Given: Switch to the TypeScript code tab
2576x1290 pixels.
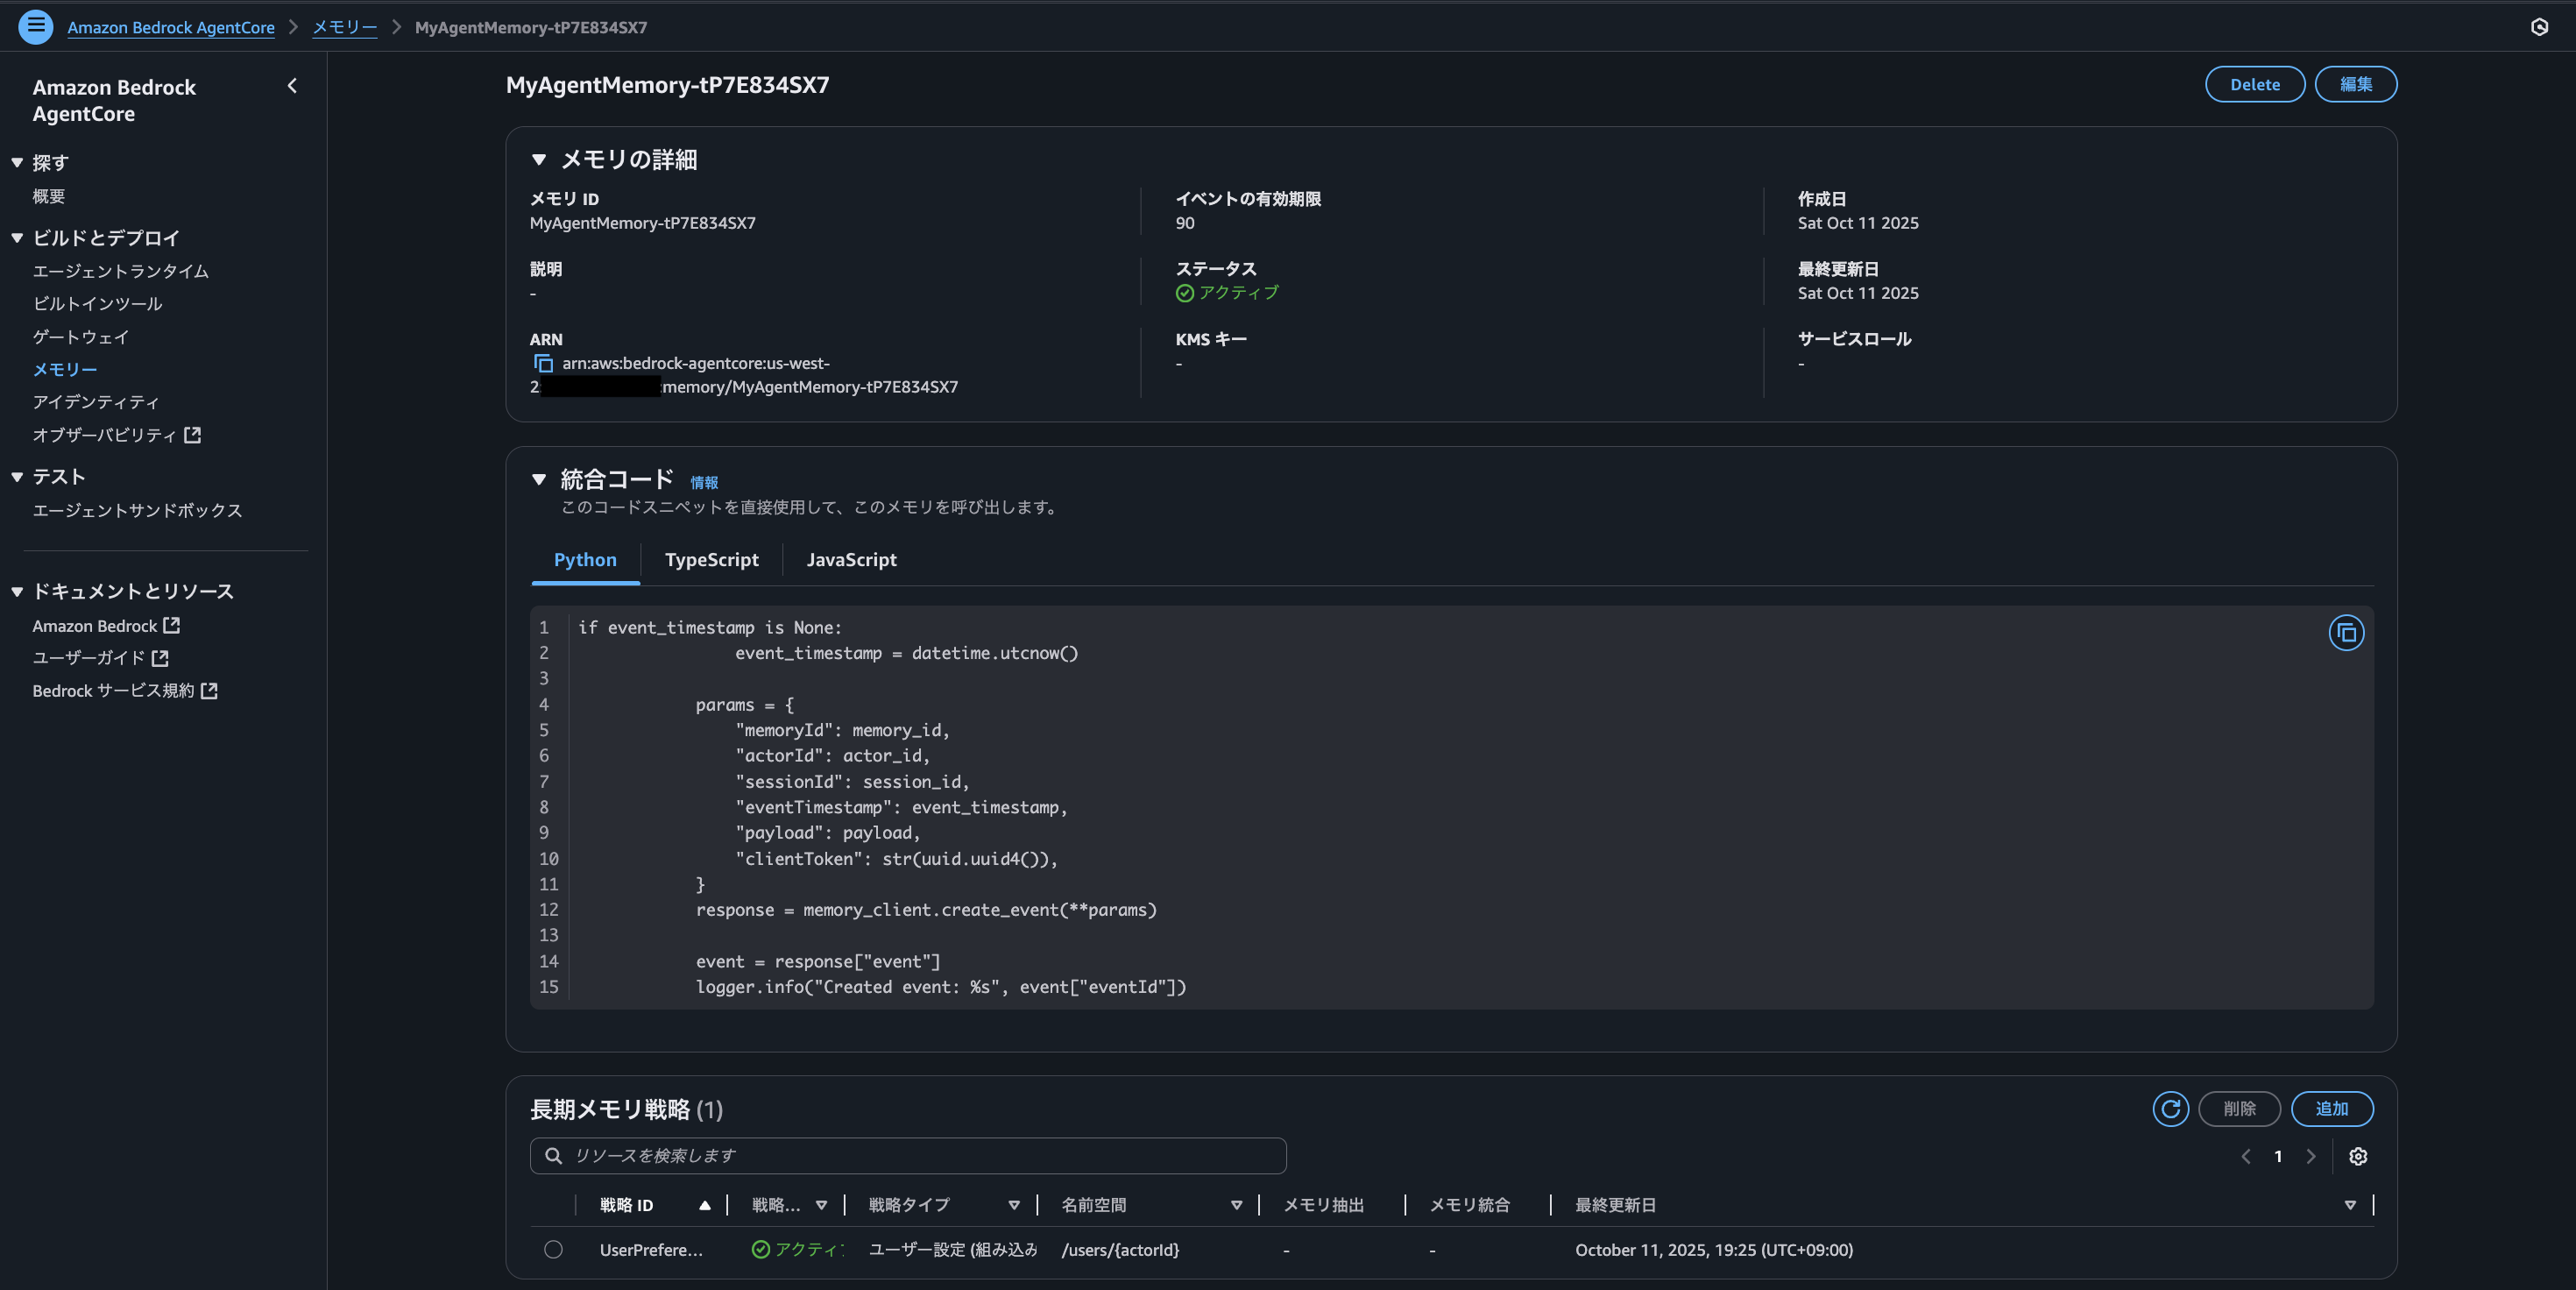Looking at the screenshot, I should pos(711,559).
